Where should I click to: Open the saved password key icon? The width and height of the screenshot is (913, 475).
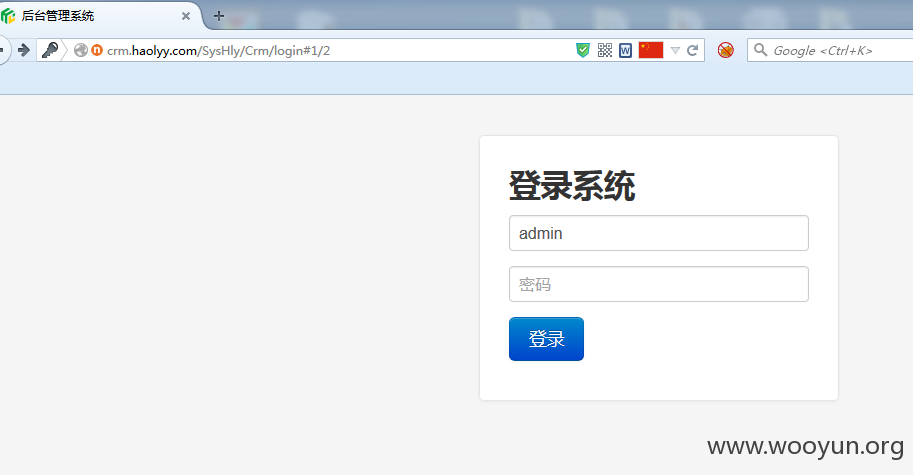pyautogui.click(x=50, y=50)
